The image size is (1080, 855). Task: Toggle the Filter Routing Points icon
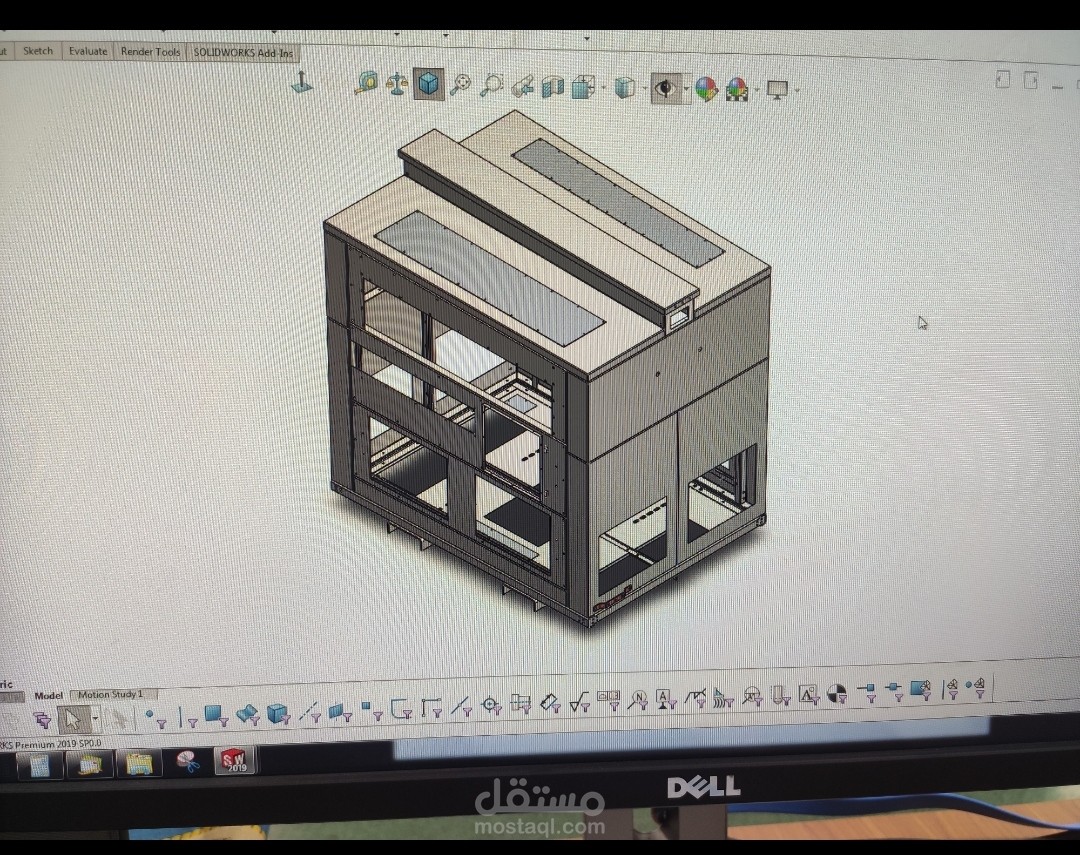pos(894,691)
